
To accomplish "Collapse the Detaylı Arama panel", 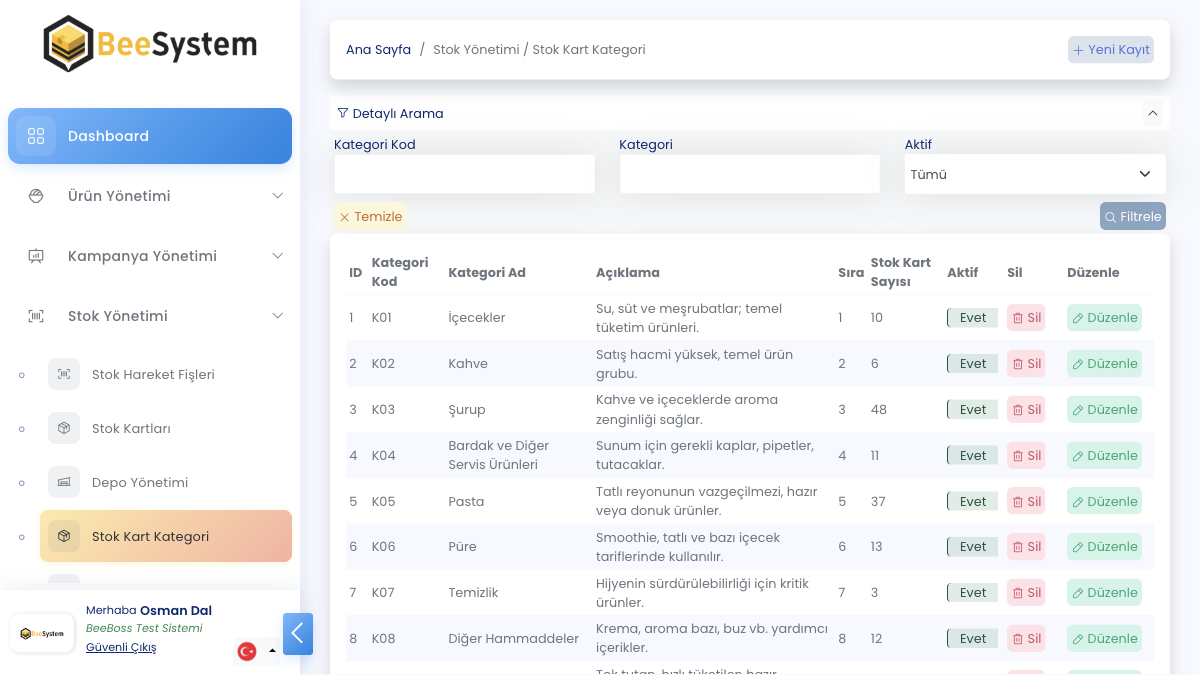I will point(1152,114).
